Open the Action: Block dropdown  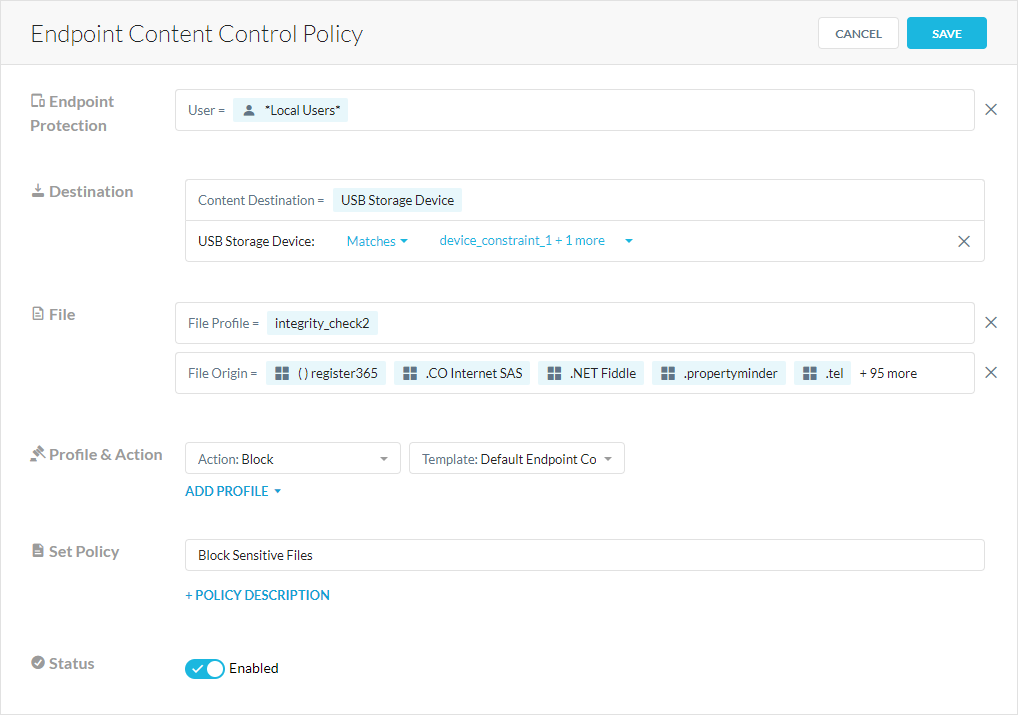coord(292,458)
